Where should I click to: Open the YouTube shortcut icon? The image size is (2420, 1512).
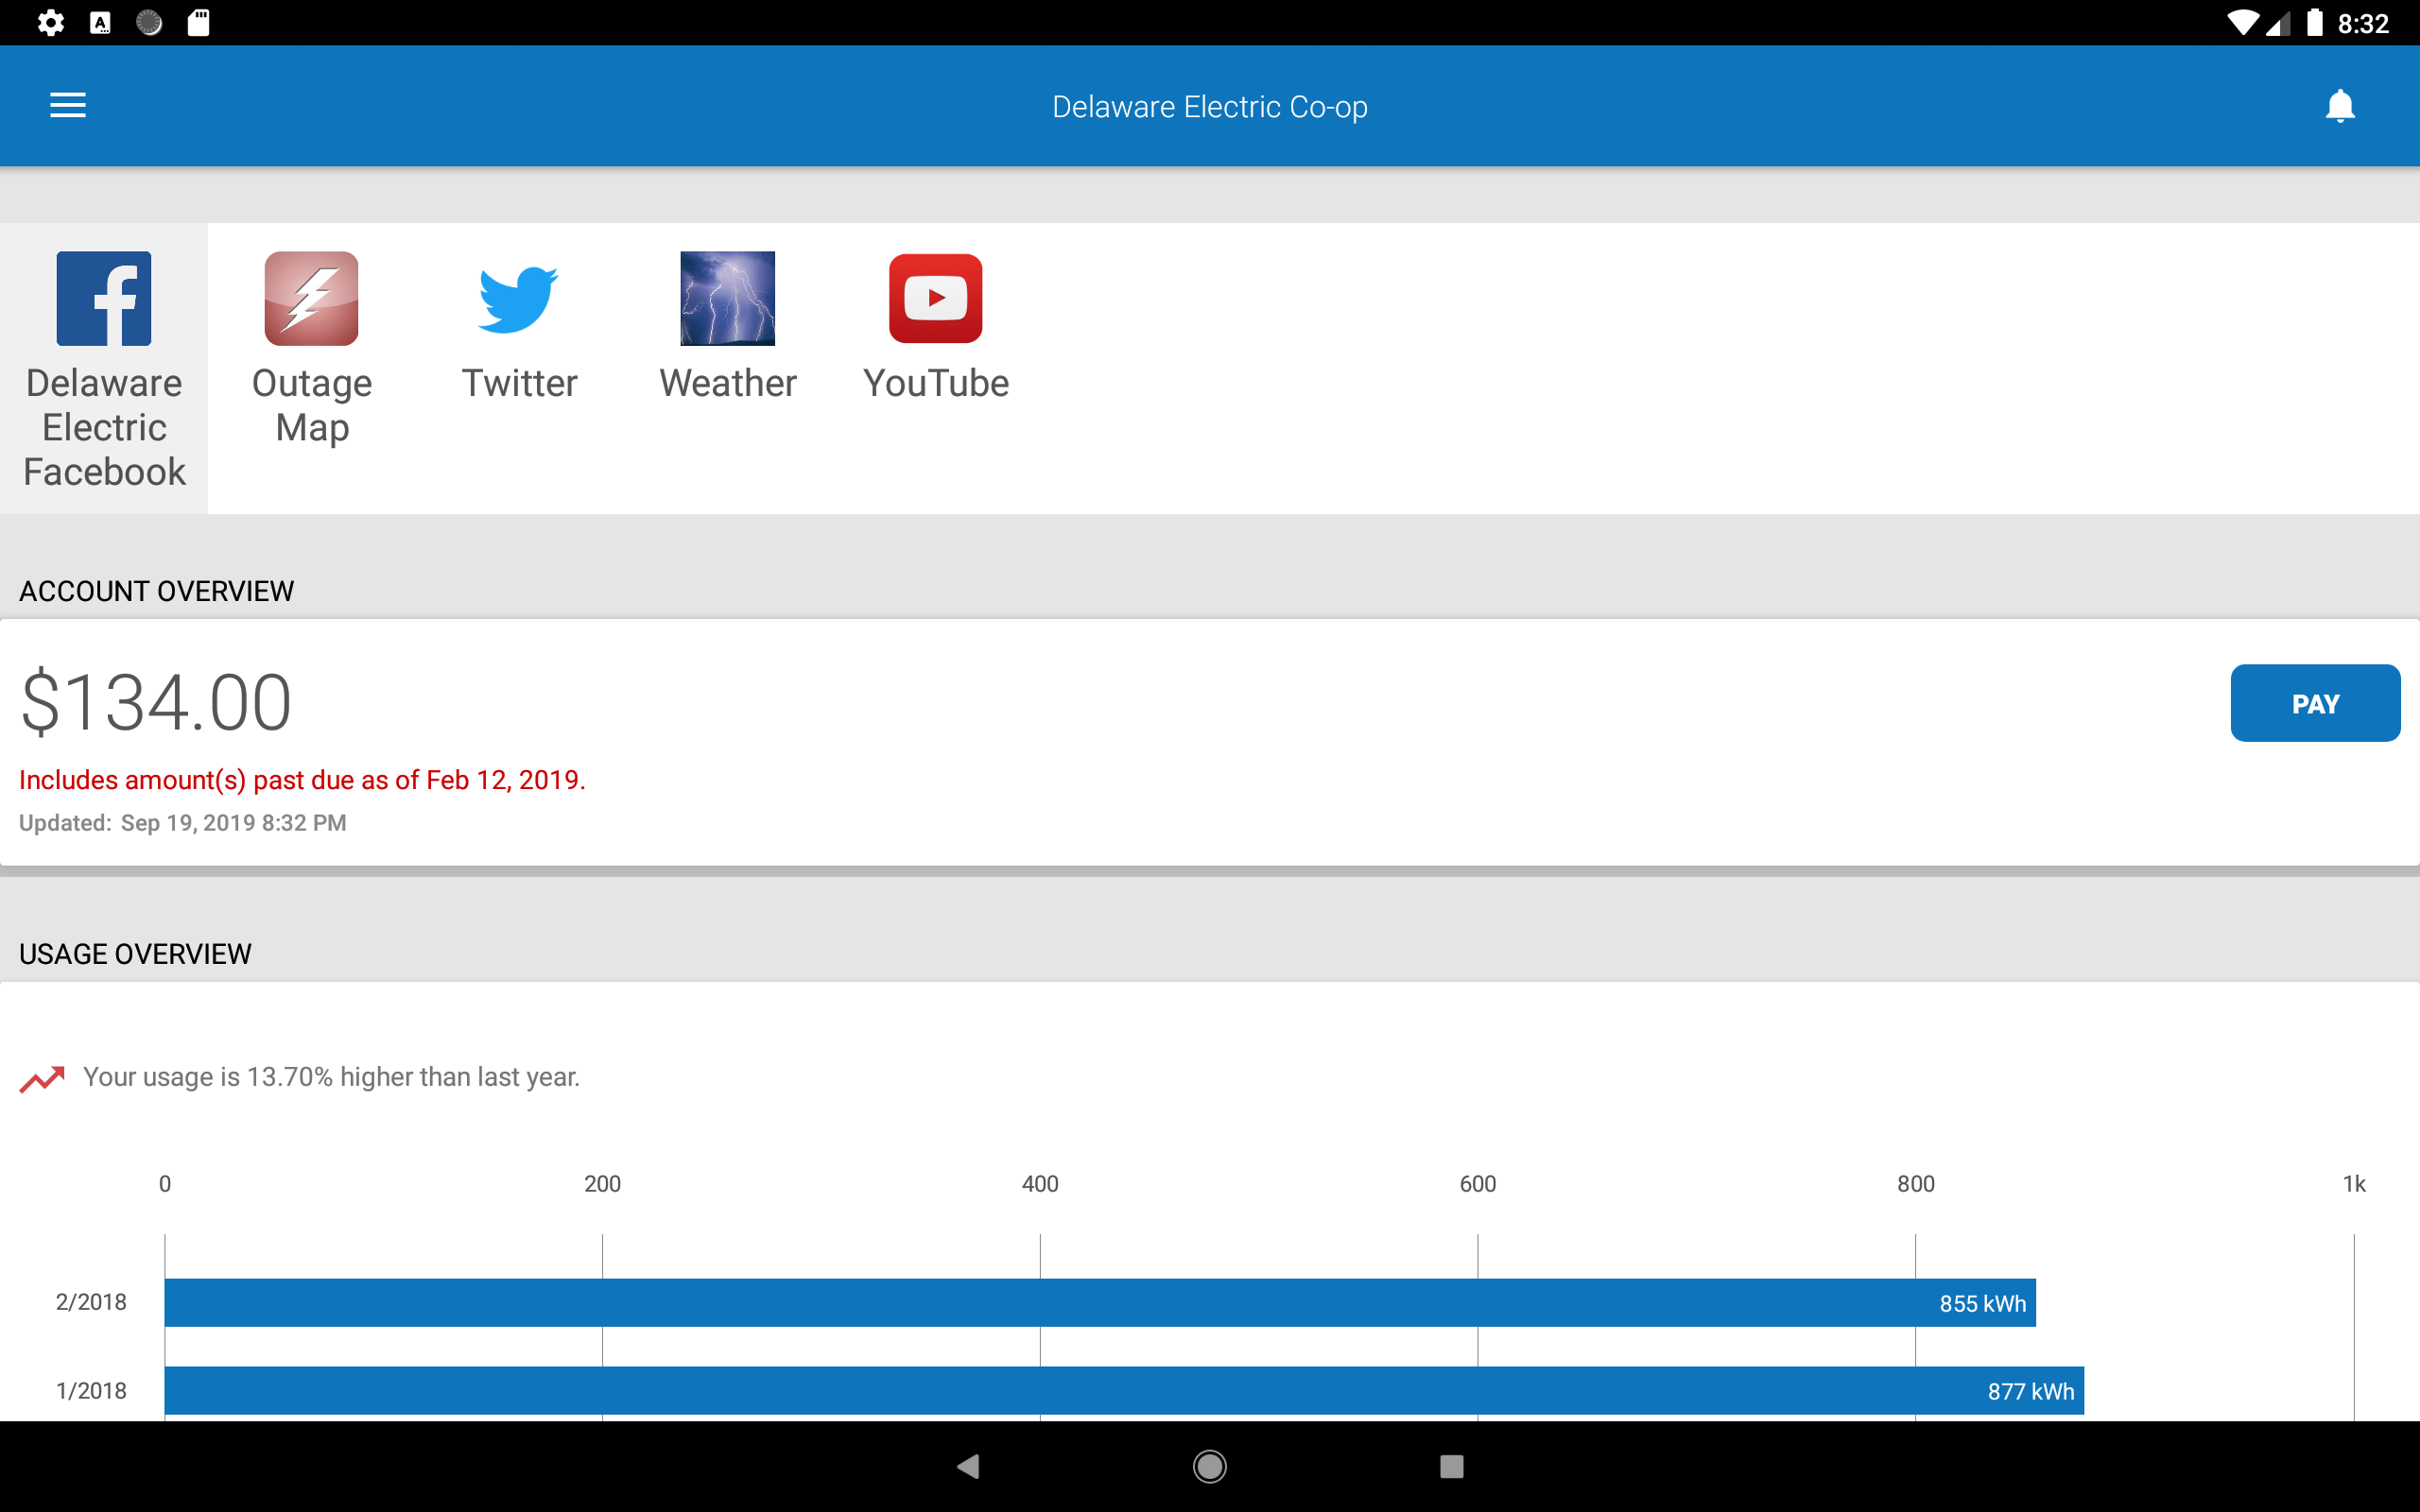pyautogui.click(x=935, y=298)
